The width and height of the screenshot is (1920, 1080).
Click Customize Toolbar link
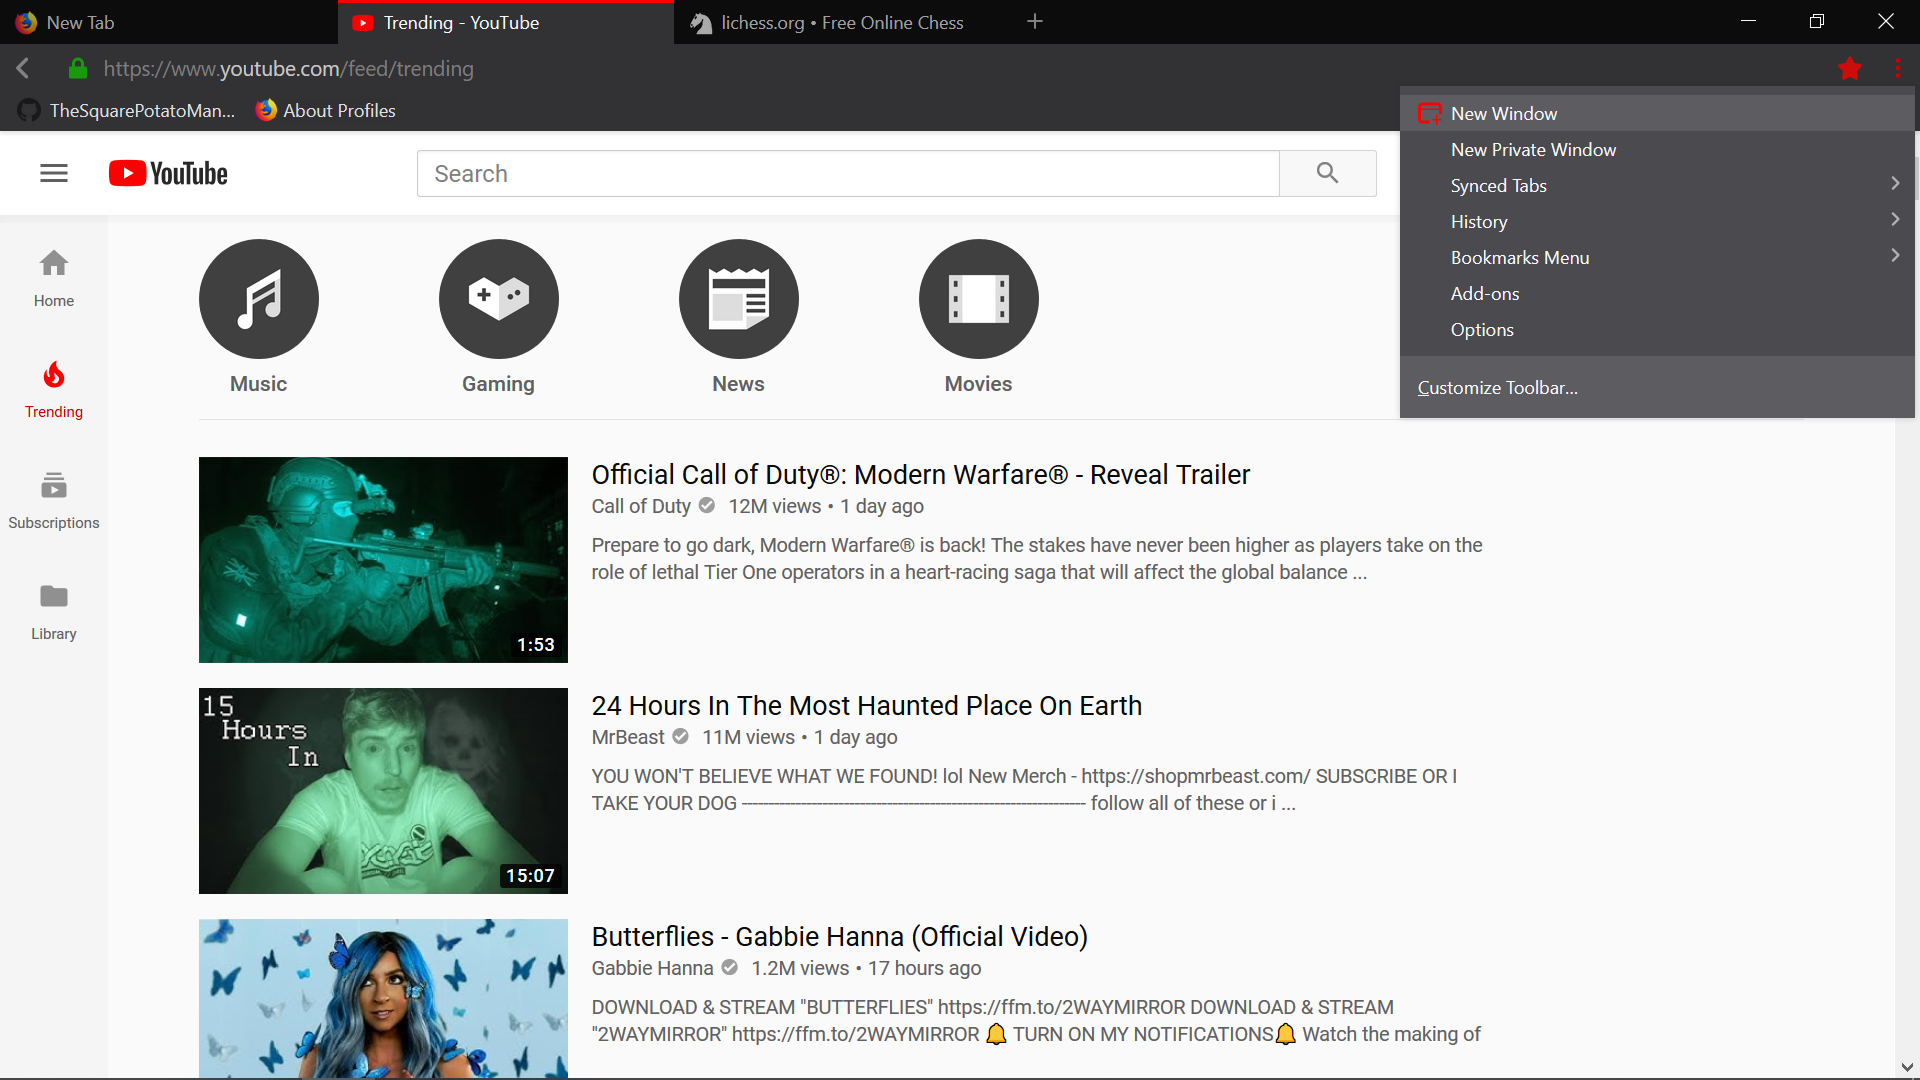tap(1497, 387)
